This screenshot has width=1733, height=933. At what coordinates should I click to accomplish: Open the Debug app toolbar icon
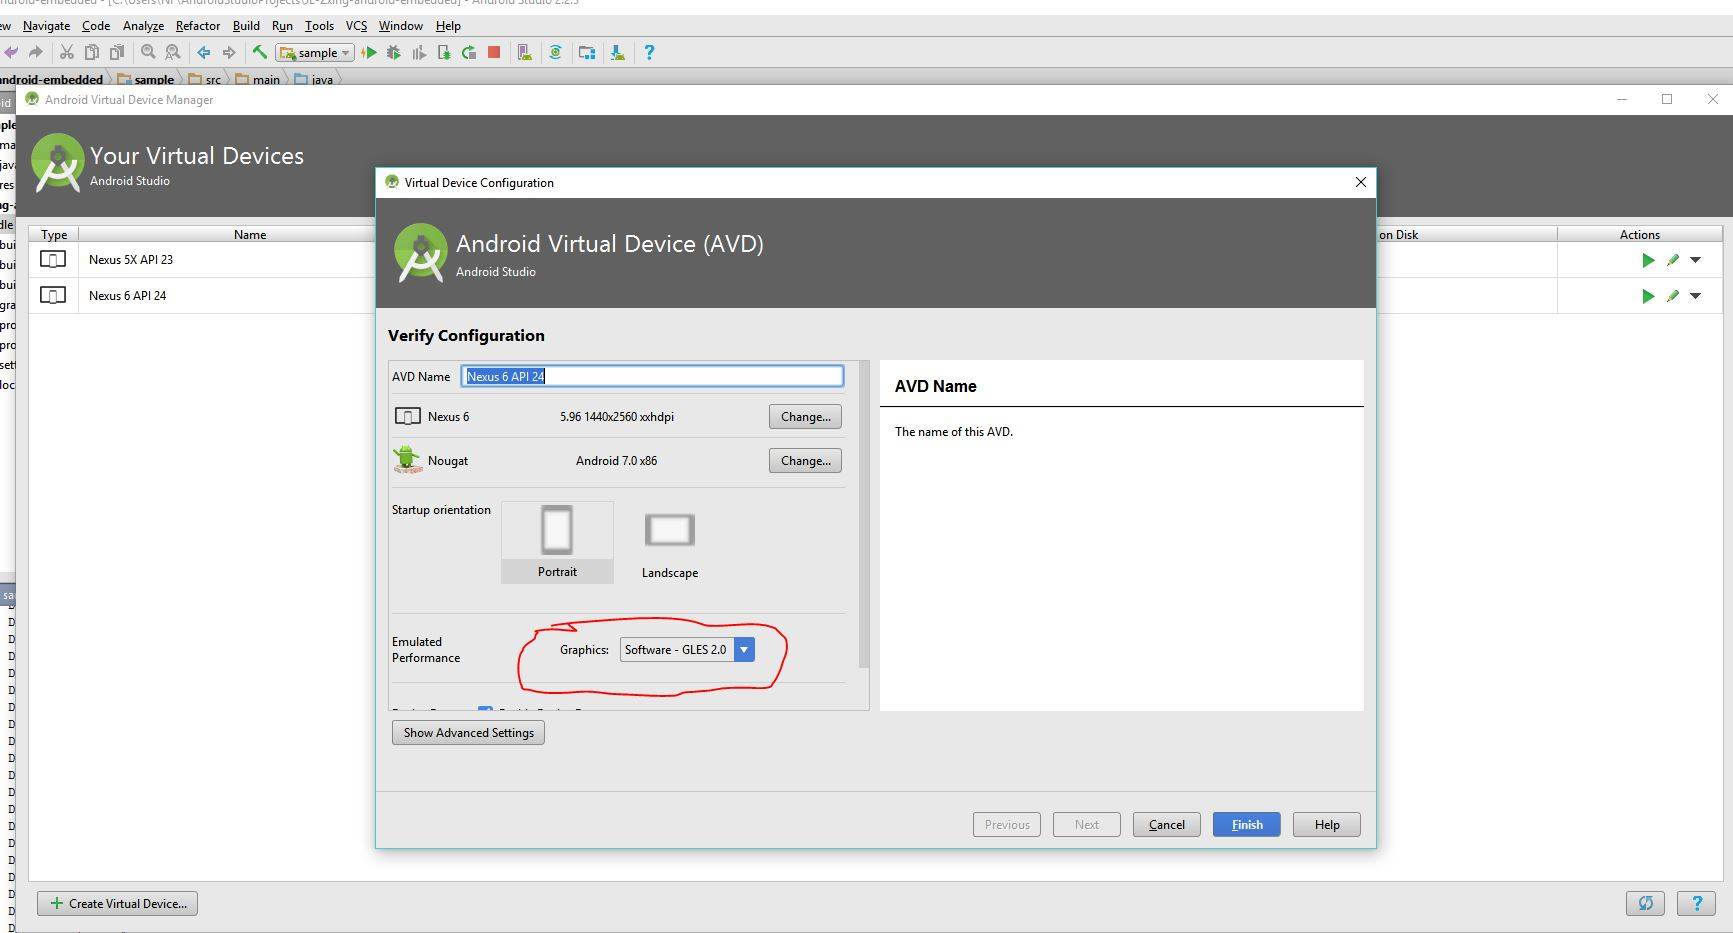coord(393,52)
